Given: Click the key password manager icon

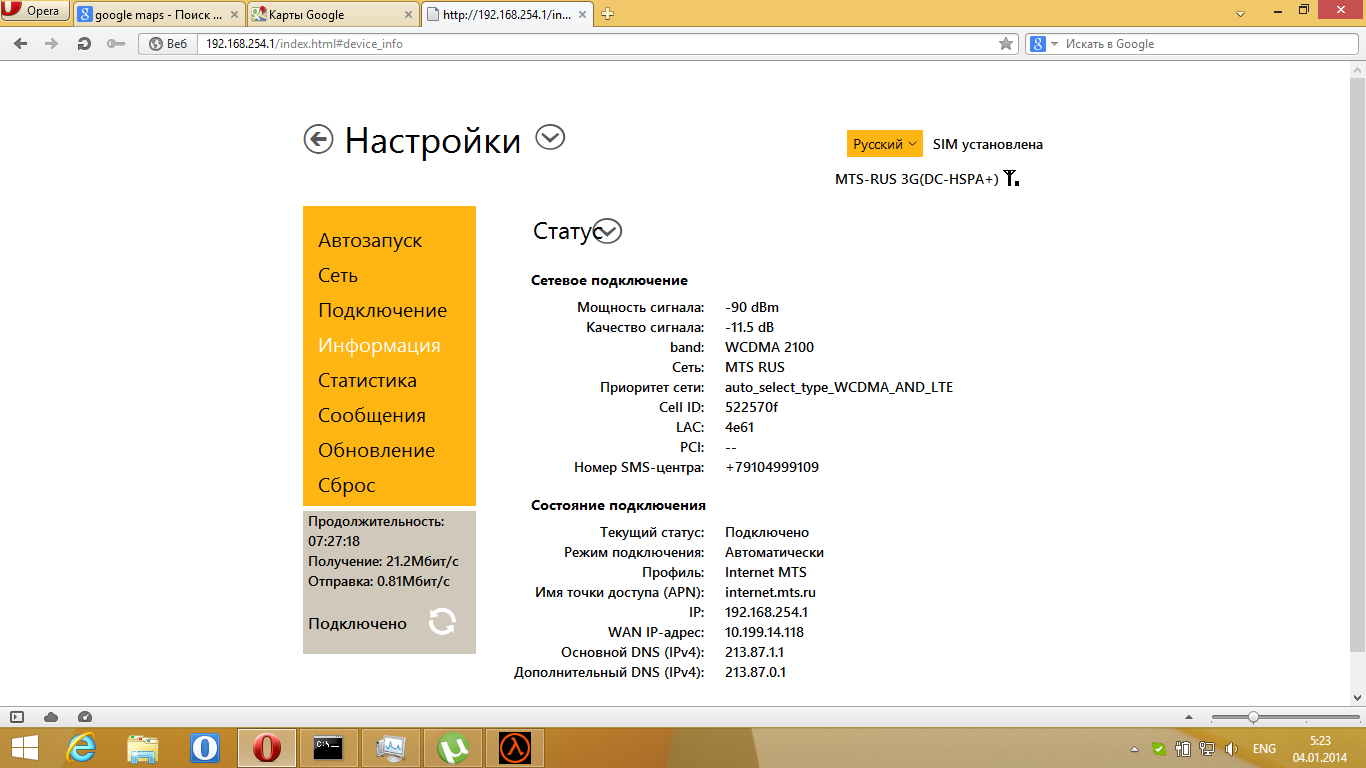Looking at the screenshot, I should 116,44.
